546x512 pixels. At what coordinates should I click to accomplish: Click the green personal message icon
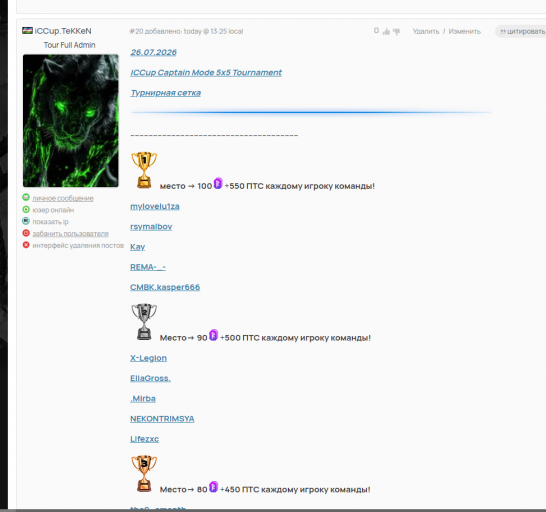26,197
